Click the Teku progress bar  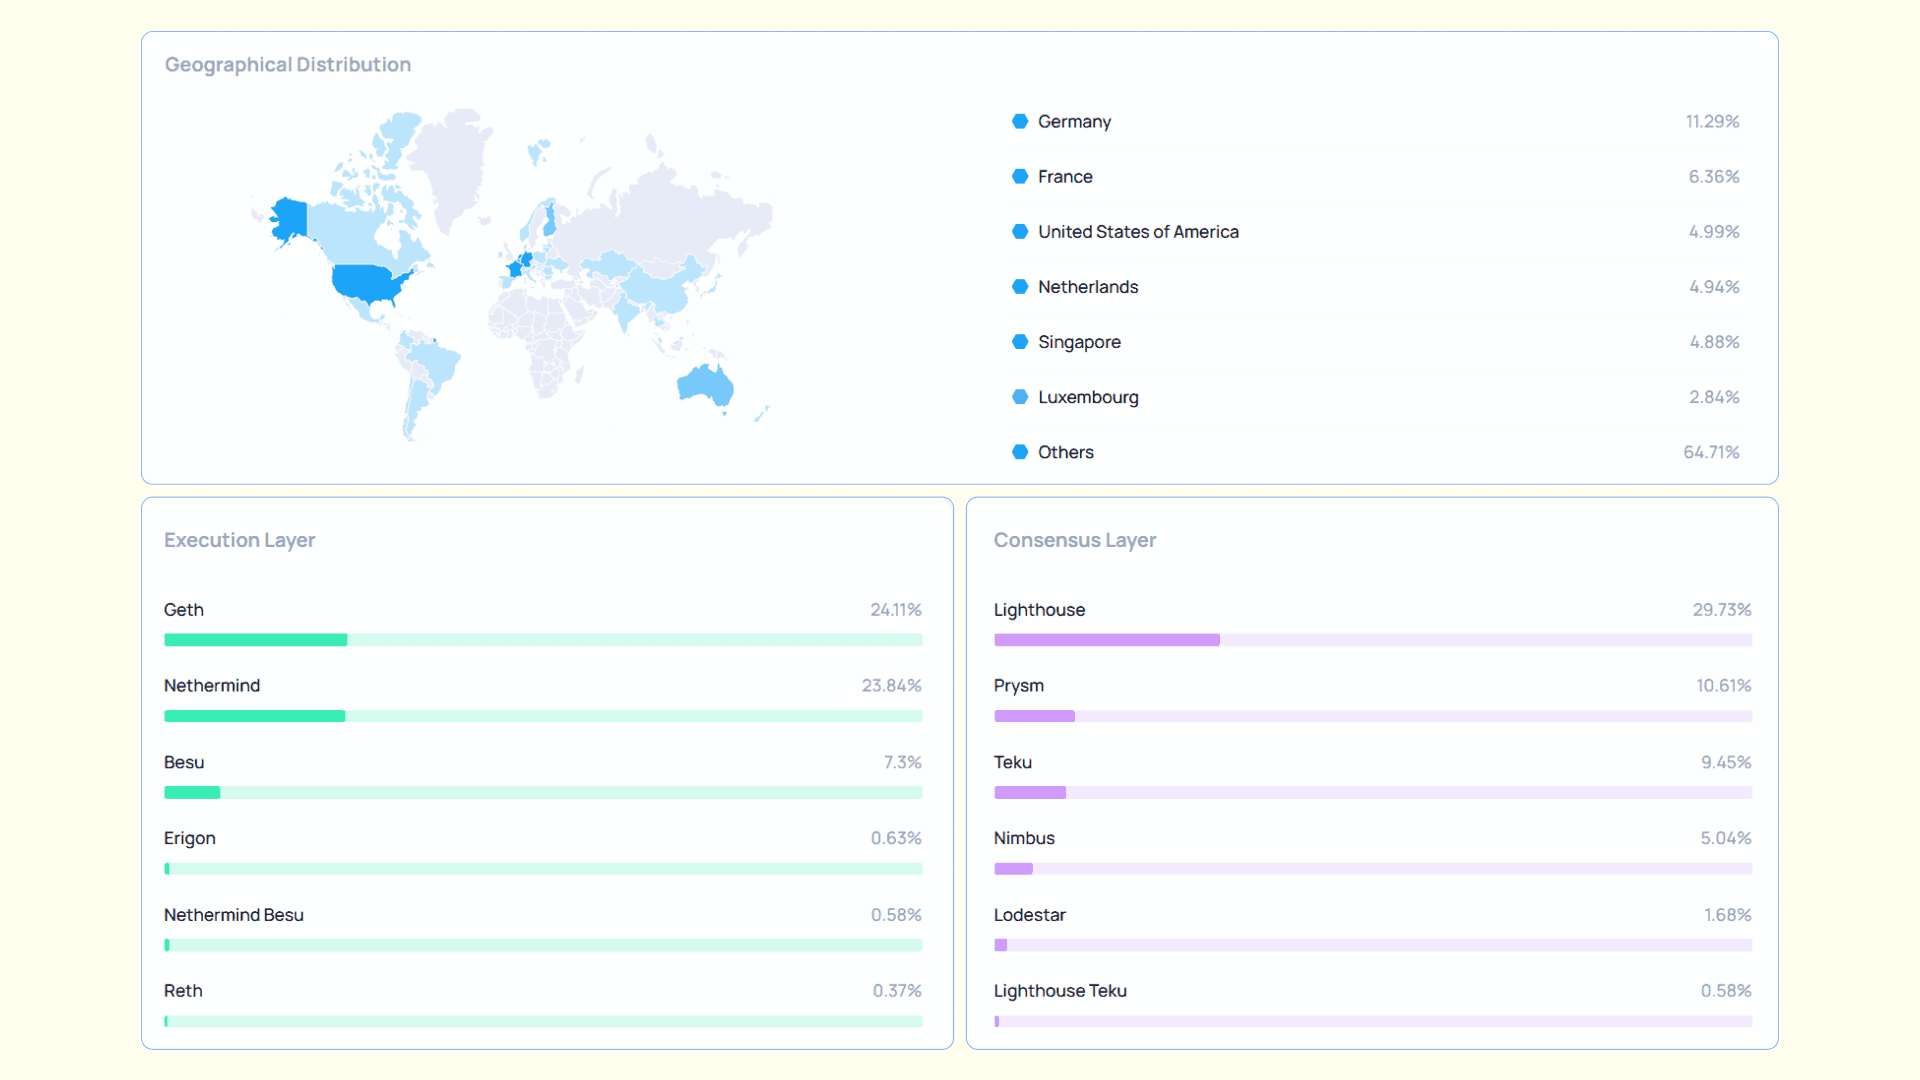tap(1372, 792)
